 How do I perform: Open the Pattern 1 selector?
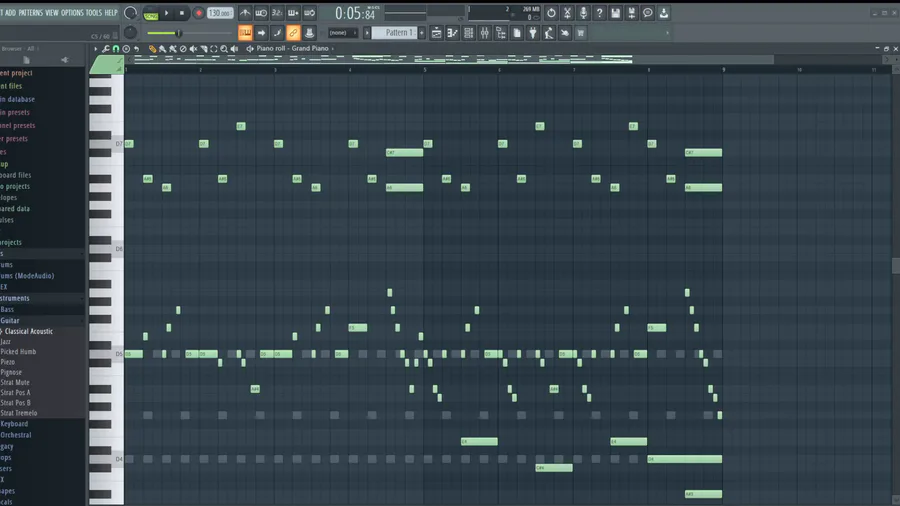394,33
